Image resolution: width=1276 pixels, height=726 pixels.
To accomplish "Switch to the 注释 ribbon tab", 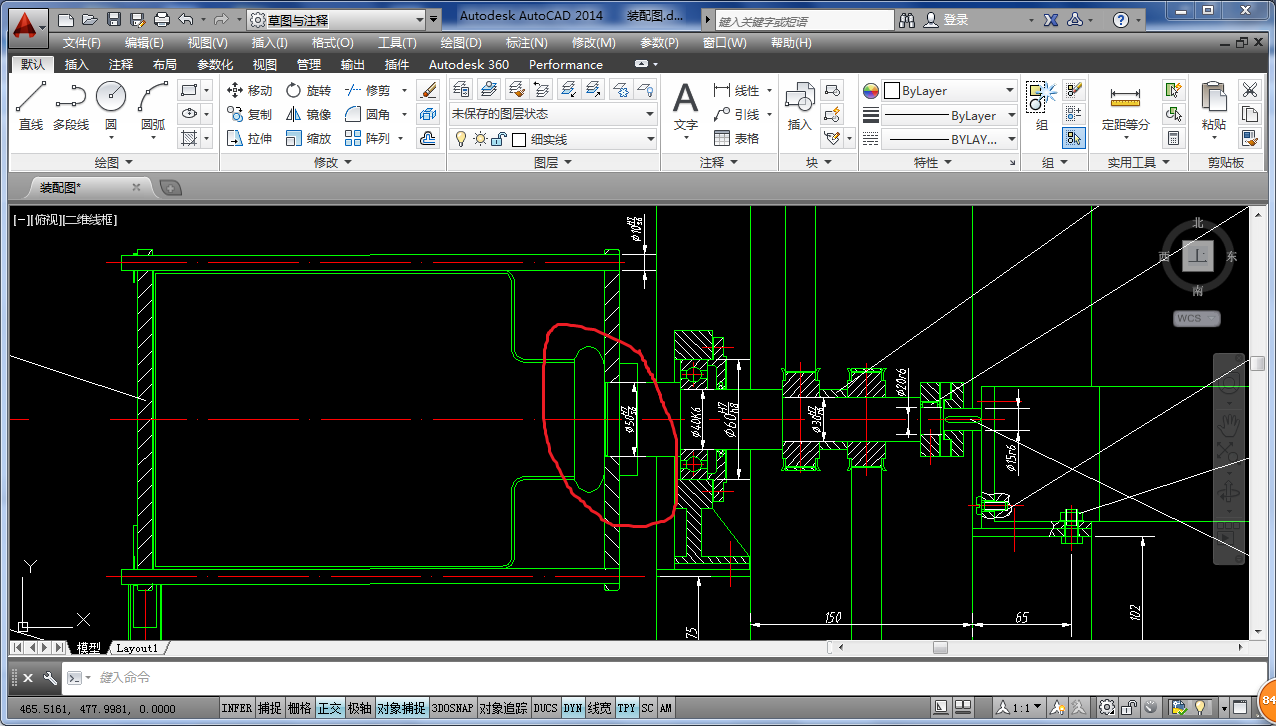I will tap(121, 64).
